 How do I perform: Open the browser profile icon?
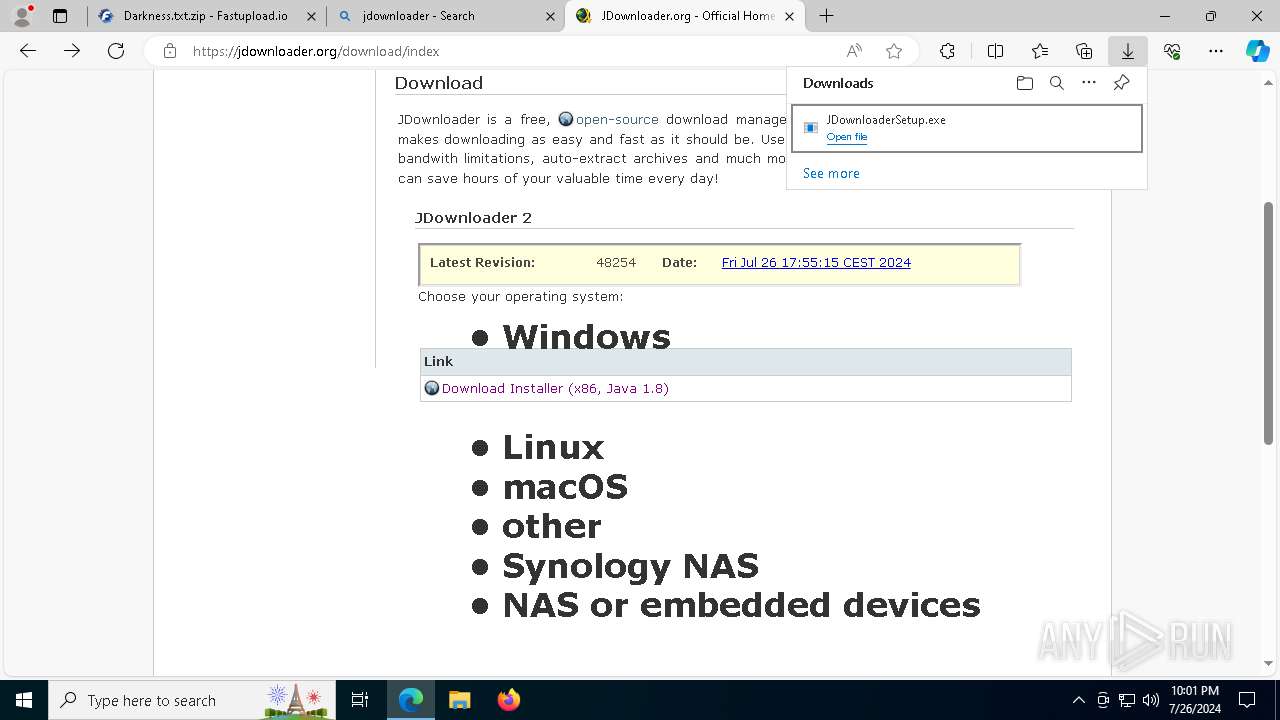[x=22, y=16]
